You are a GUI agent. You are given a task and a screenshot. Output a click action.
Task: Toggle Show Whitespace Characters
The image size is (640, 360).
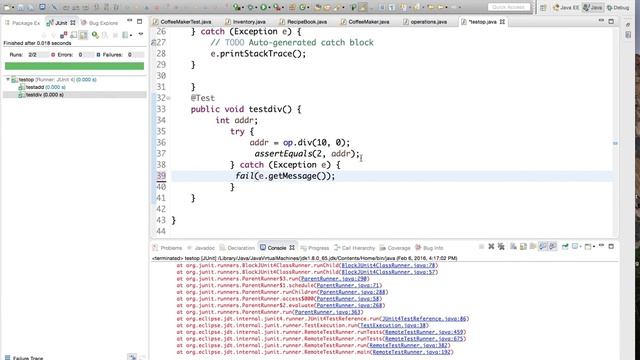coord(391,7)
